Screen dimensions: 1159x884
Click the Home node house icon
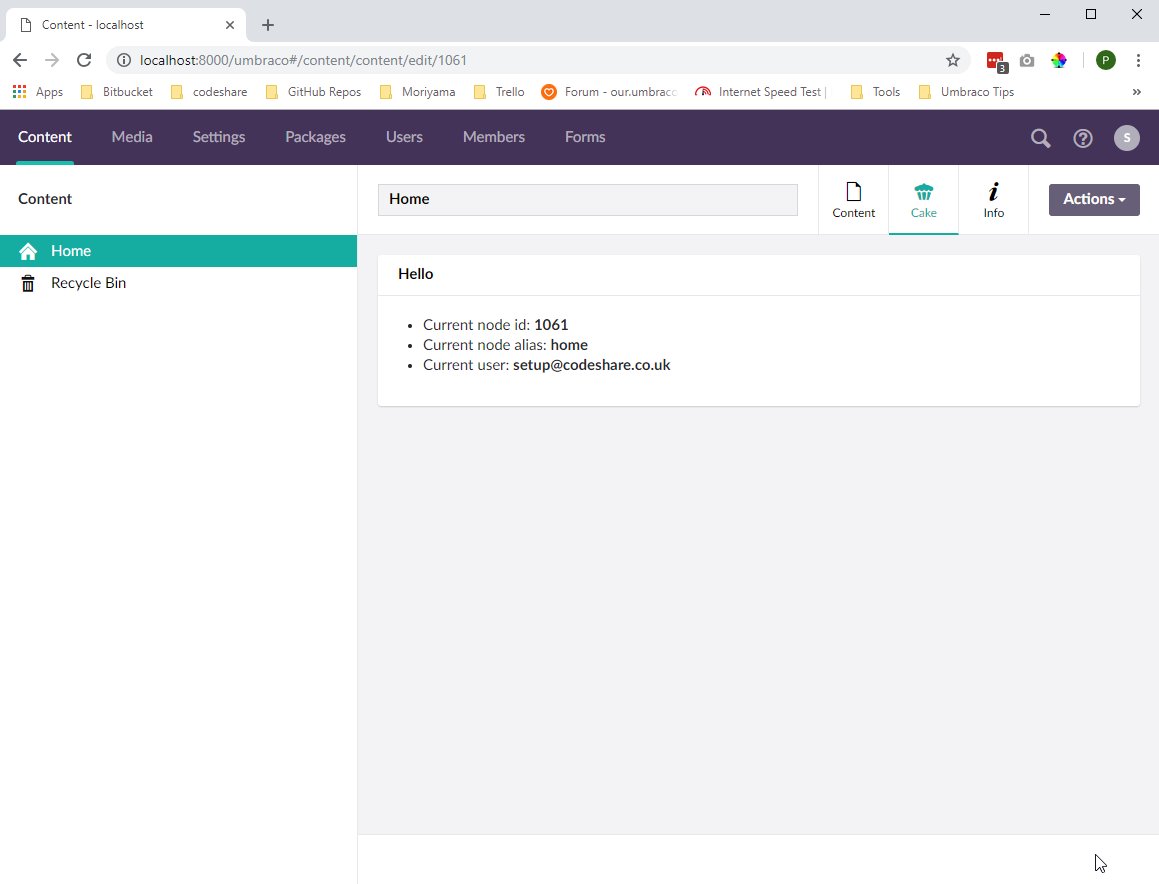point(27,250)
